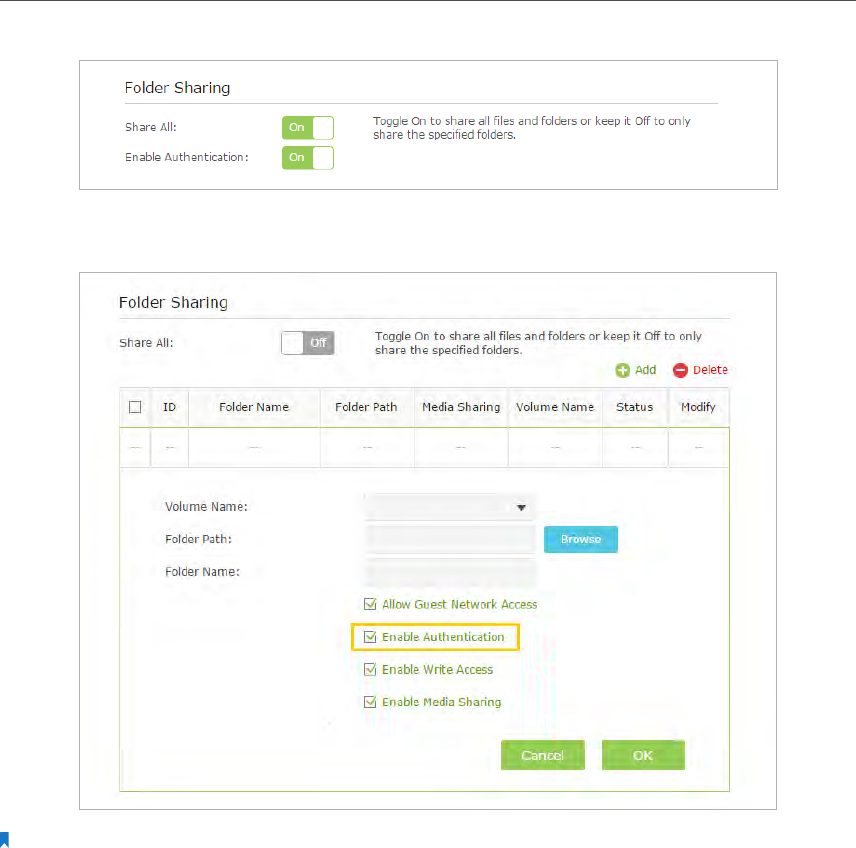Viewport: 856px width, 848px height.
Task: Click the Folder Path input field
Action: coord(449,539)
